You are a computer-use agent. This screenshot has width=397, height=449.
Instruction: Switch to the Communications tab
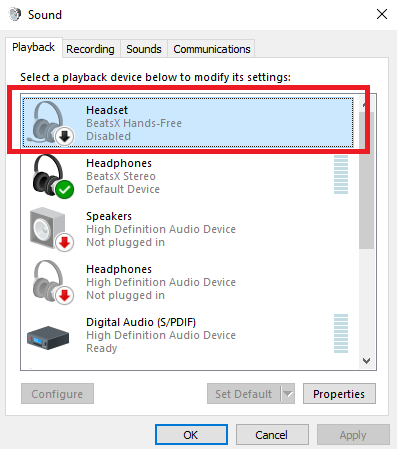tap(212, 49)
